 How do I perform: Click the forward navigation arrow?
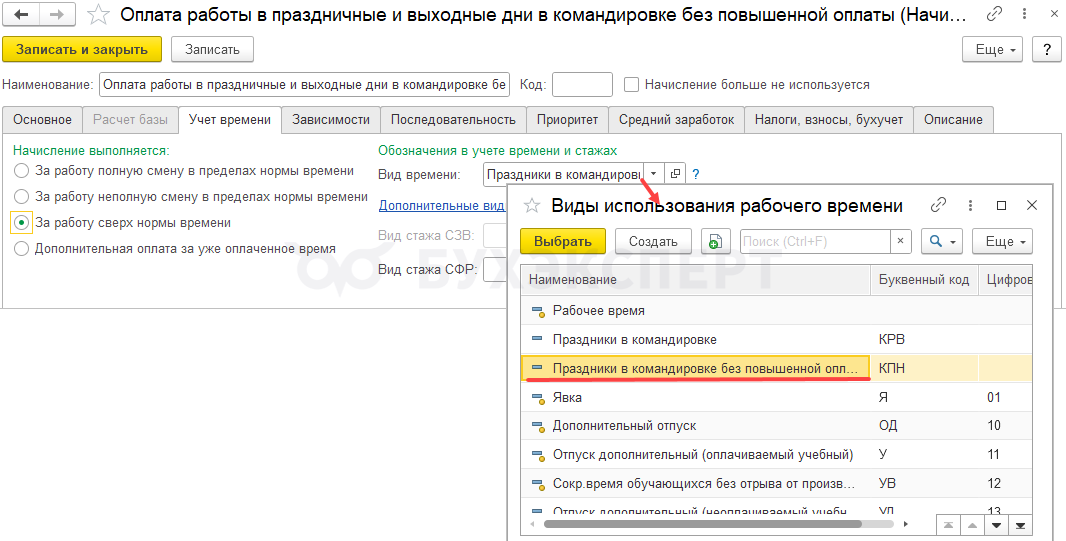click(56, 15)
